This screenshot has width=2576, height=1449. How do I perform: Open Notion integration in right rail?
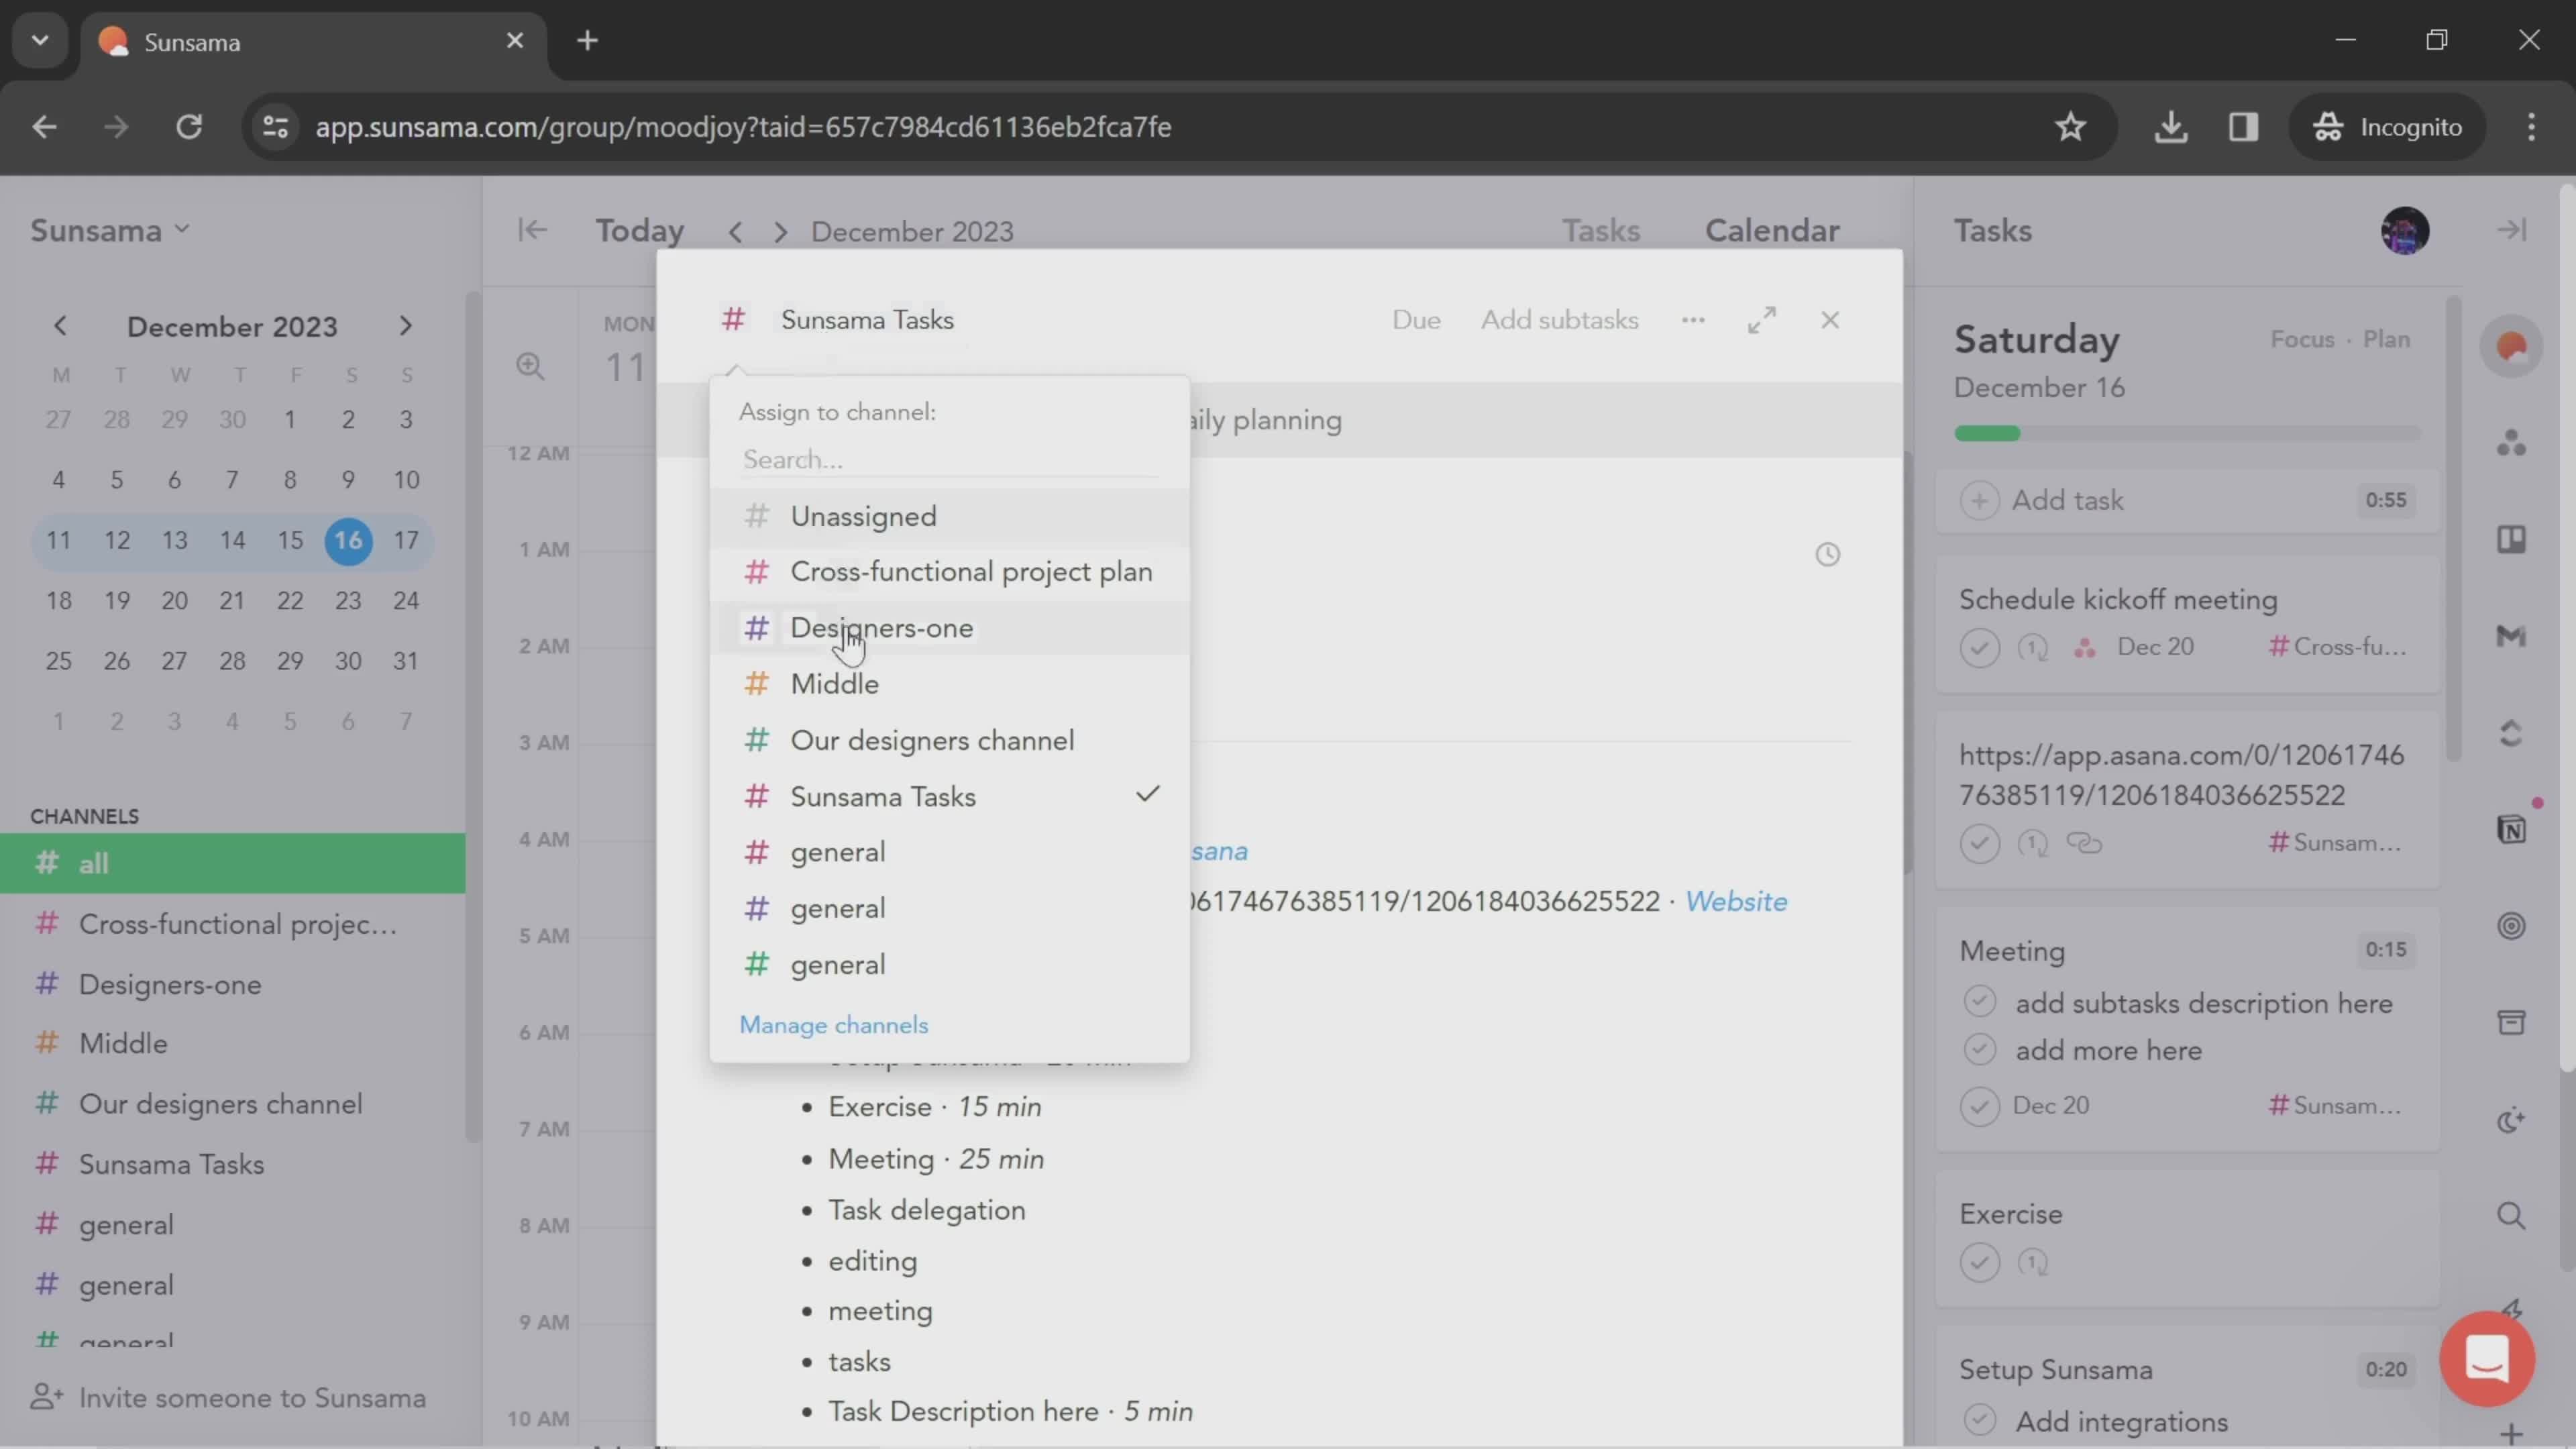coord(2511,829)
